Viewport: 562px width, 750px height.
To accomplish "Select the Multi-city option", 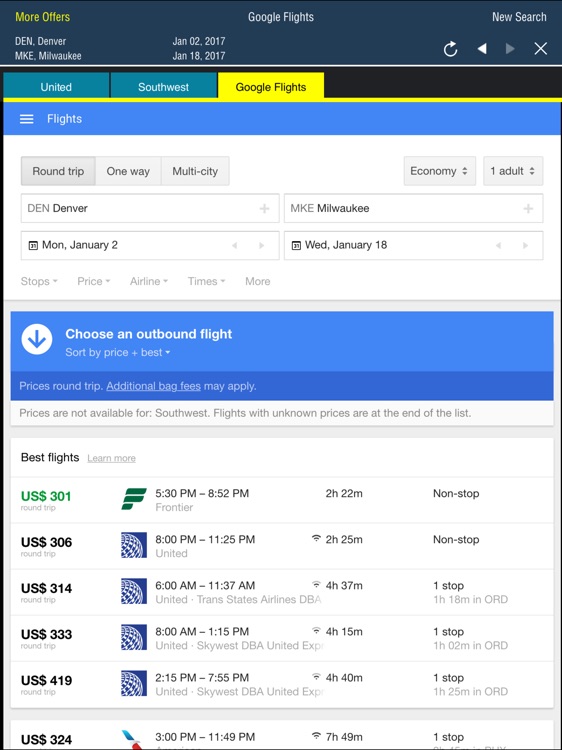I will (195, 171).
